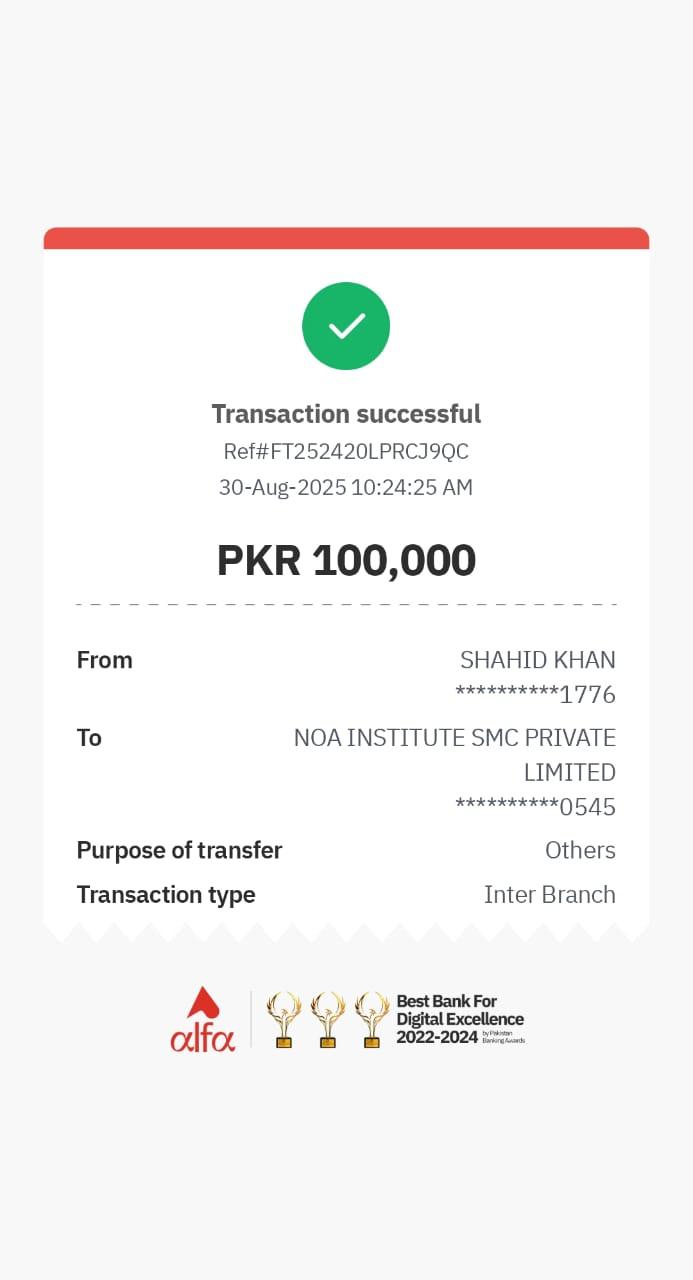Image resolution: width=693 pixels, height=1280 pixels.
Task: Click the PKR 100,000 amount
Action: 346,560
